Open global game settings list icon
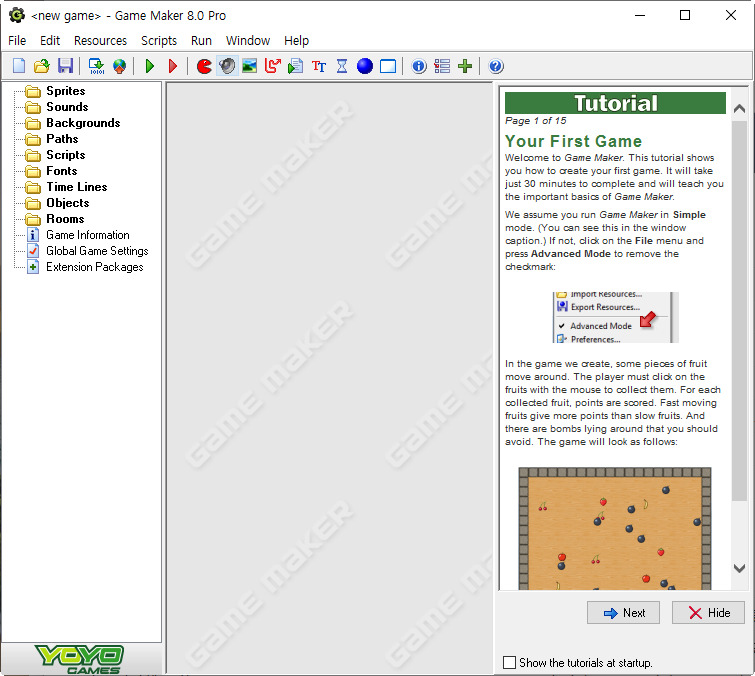This screenshot has height=676, width=755. 442,66
